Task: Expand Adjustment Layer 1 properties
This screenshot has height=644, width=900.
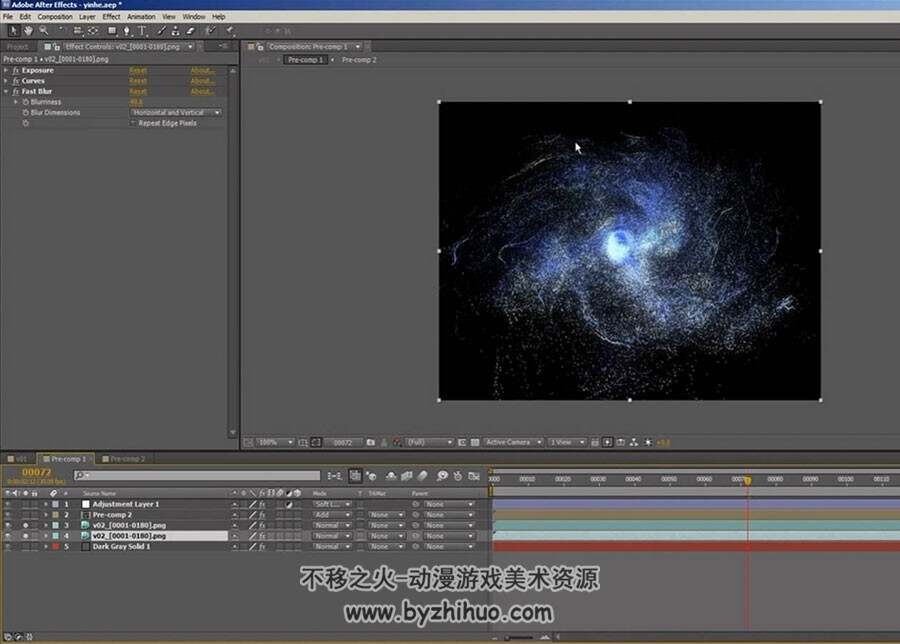Action: click(46, 504)
